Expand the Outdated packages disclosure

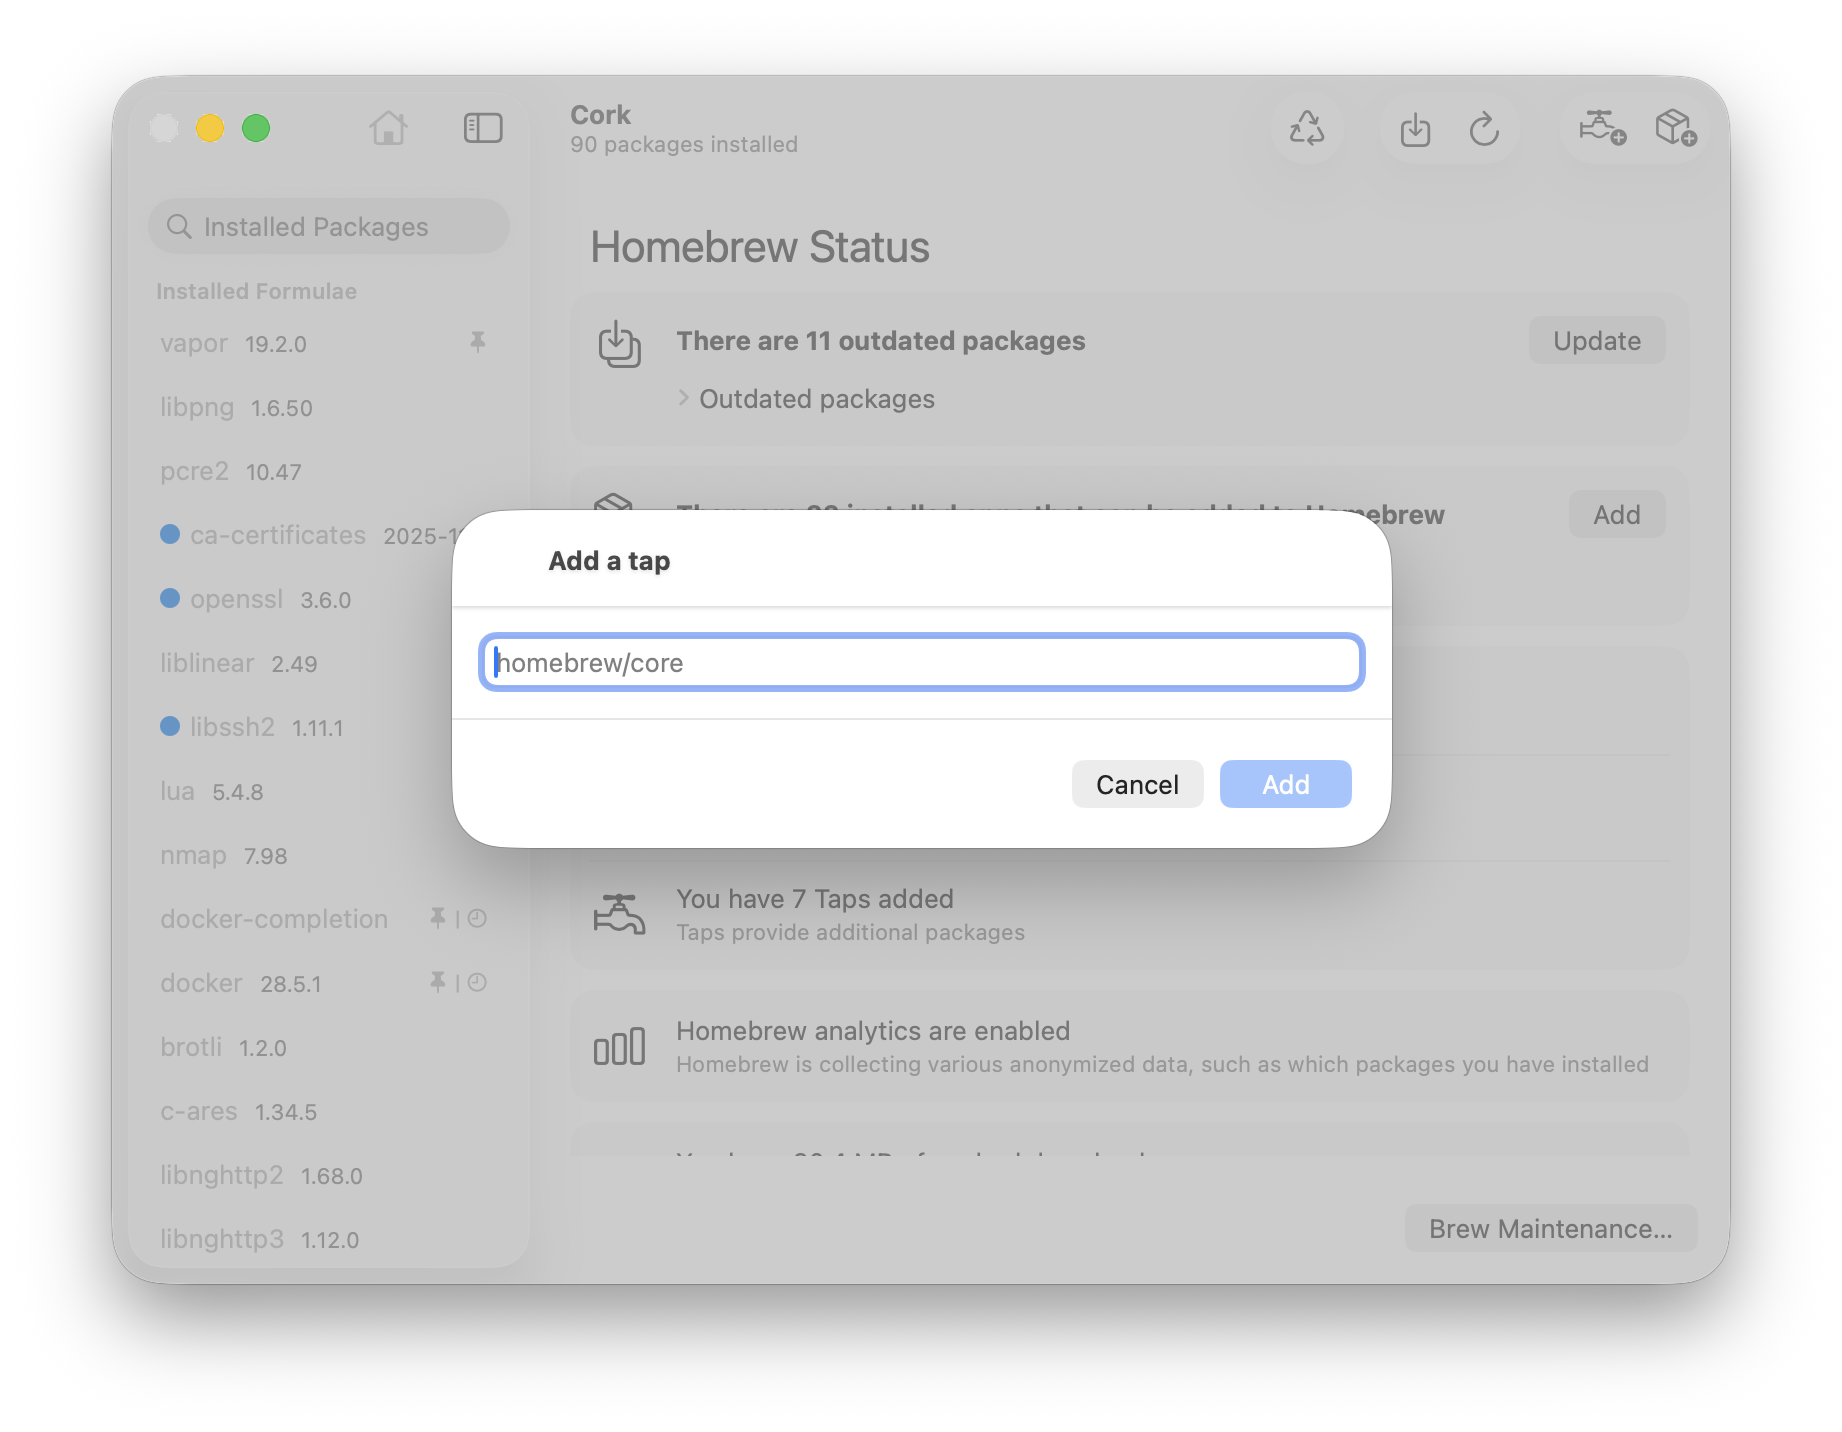[x=684, y=399]
